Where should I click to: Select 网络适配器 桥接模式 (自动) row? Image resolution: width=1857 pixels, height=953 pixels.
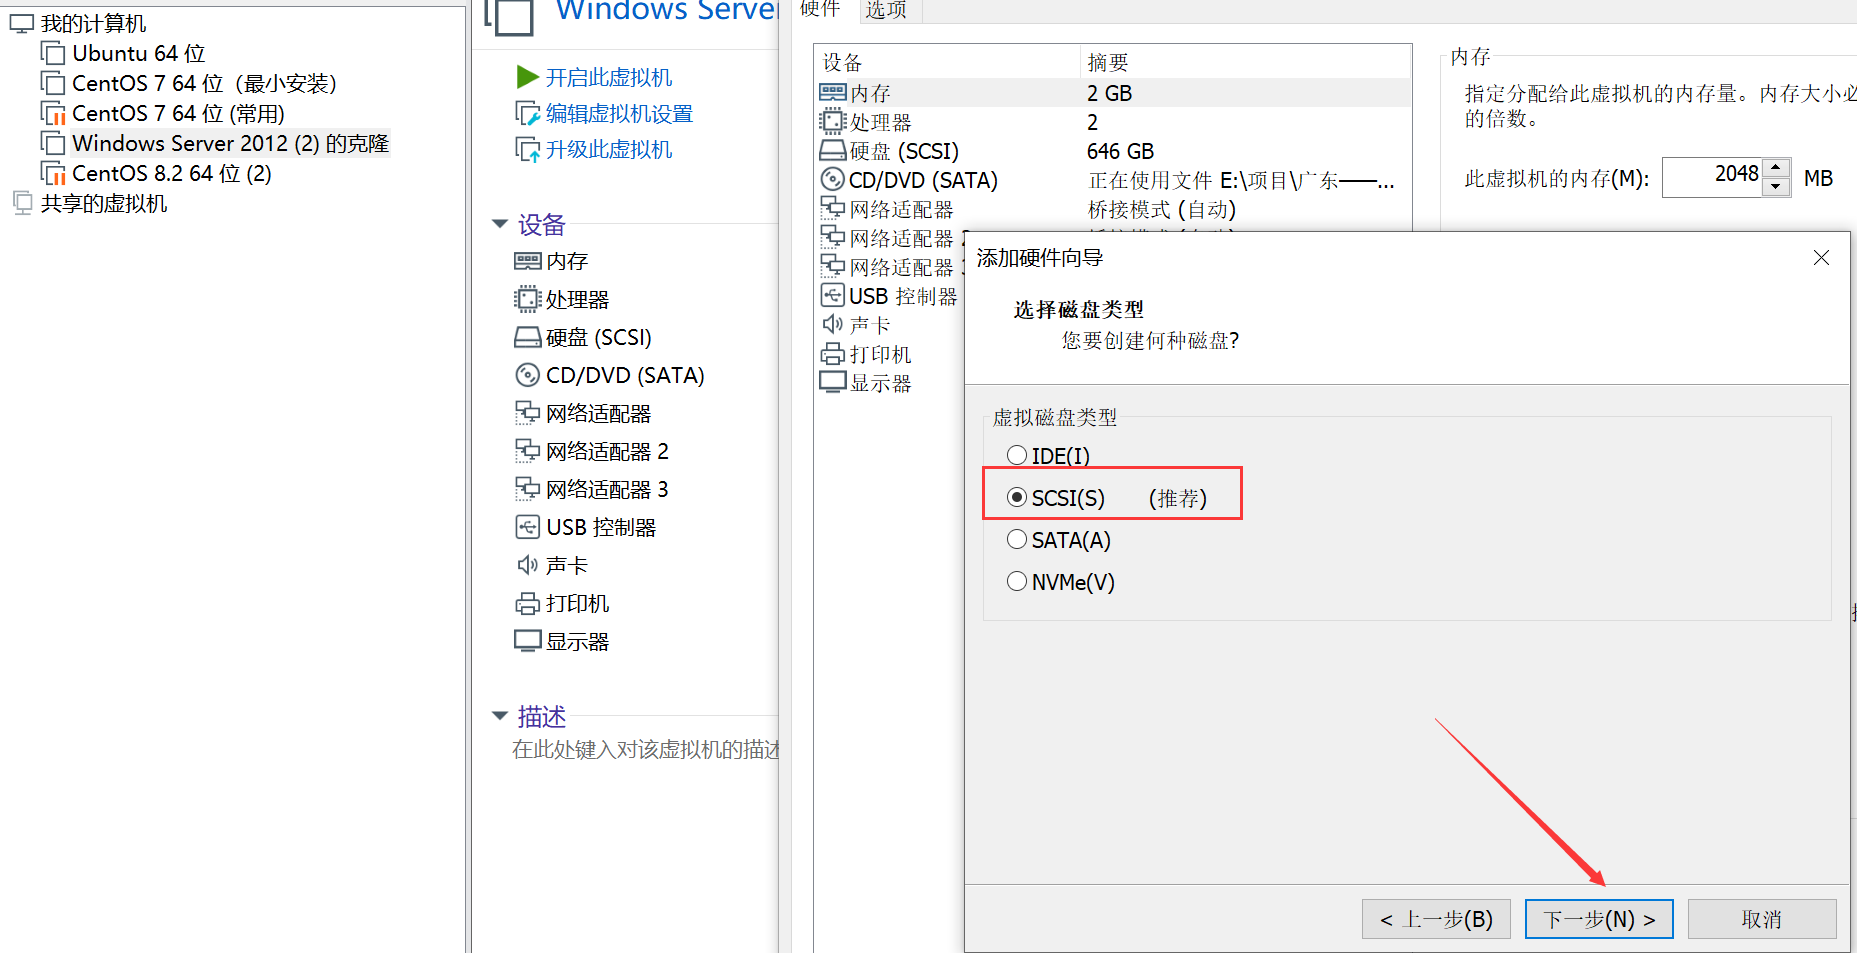(1113, 209)
